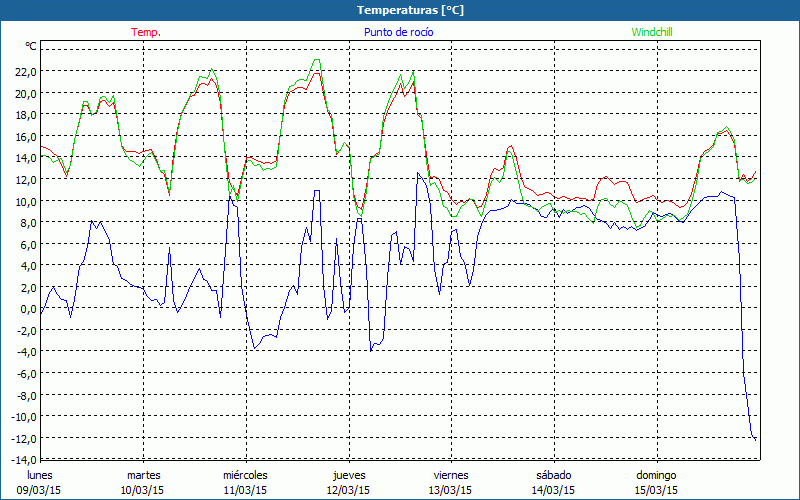Select the blue Punto de rocío legend label
Screen dimensions: 800x500
point(396,32)
